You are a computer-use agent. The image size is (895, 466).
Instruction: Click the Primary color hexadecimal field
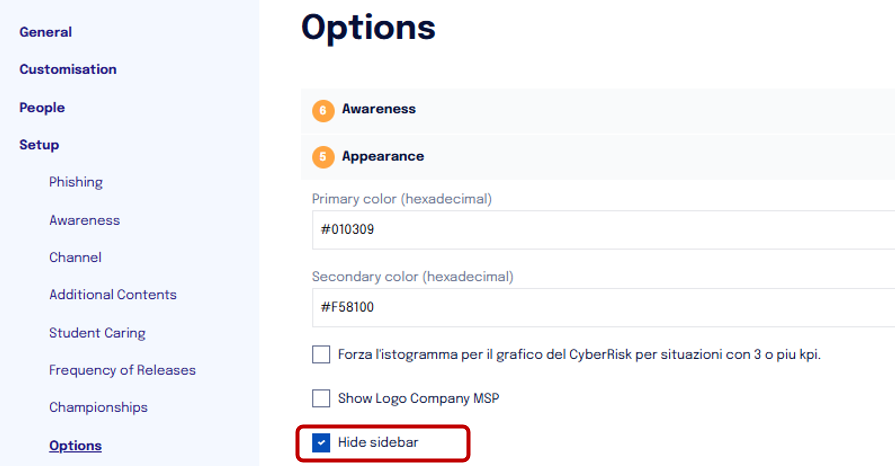point(603,230)
